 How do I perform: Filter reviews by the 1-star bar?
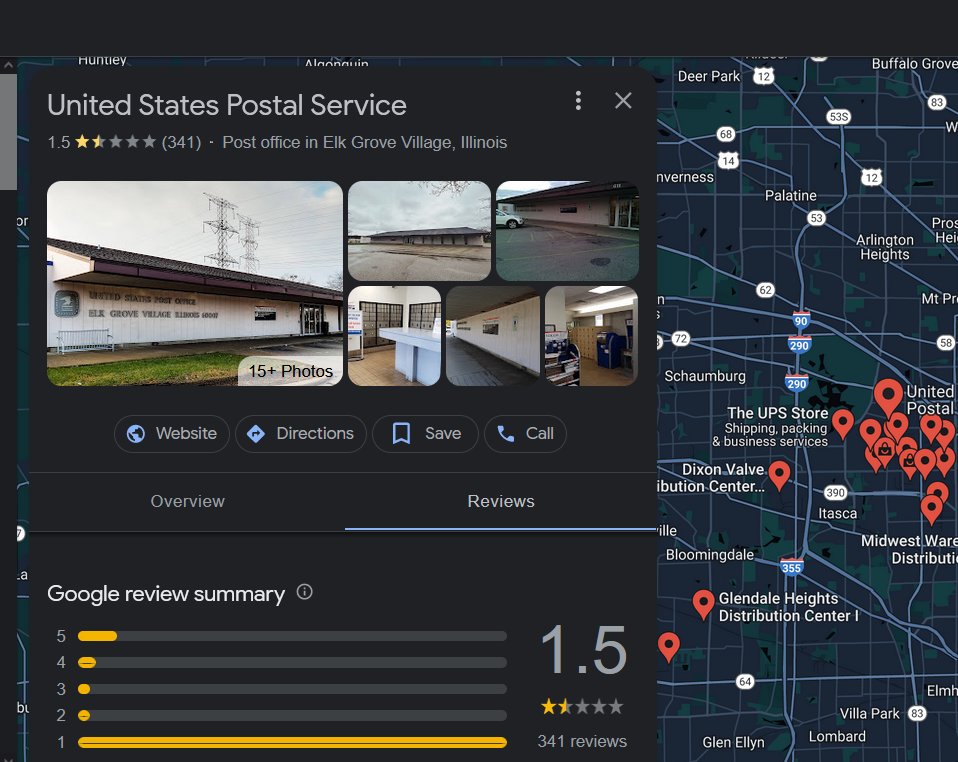point(292,742)
